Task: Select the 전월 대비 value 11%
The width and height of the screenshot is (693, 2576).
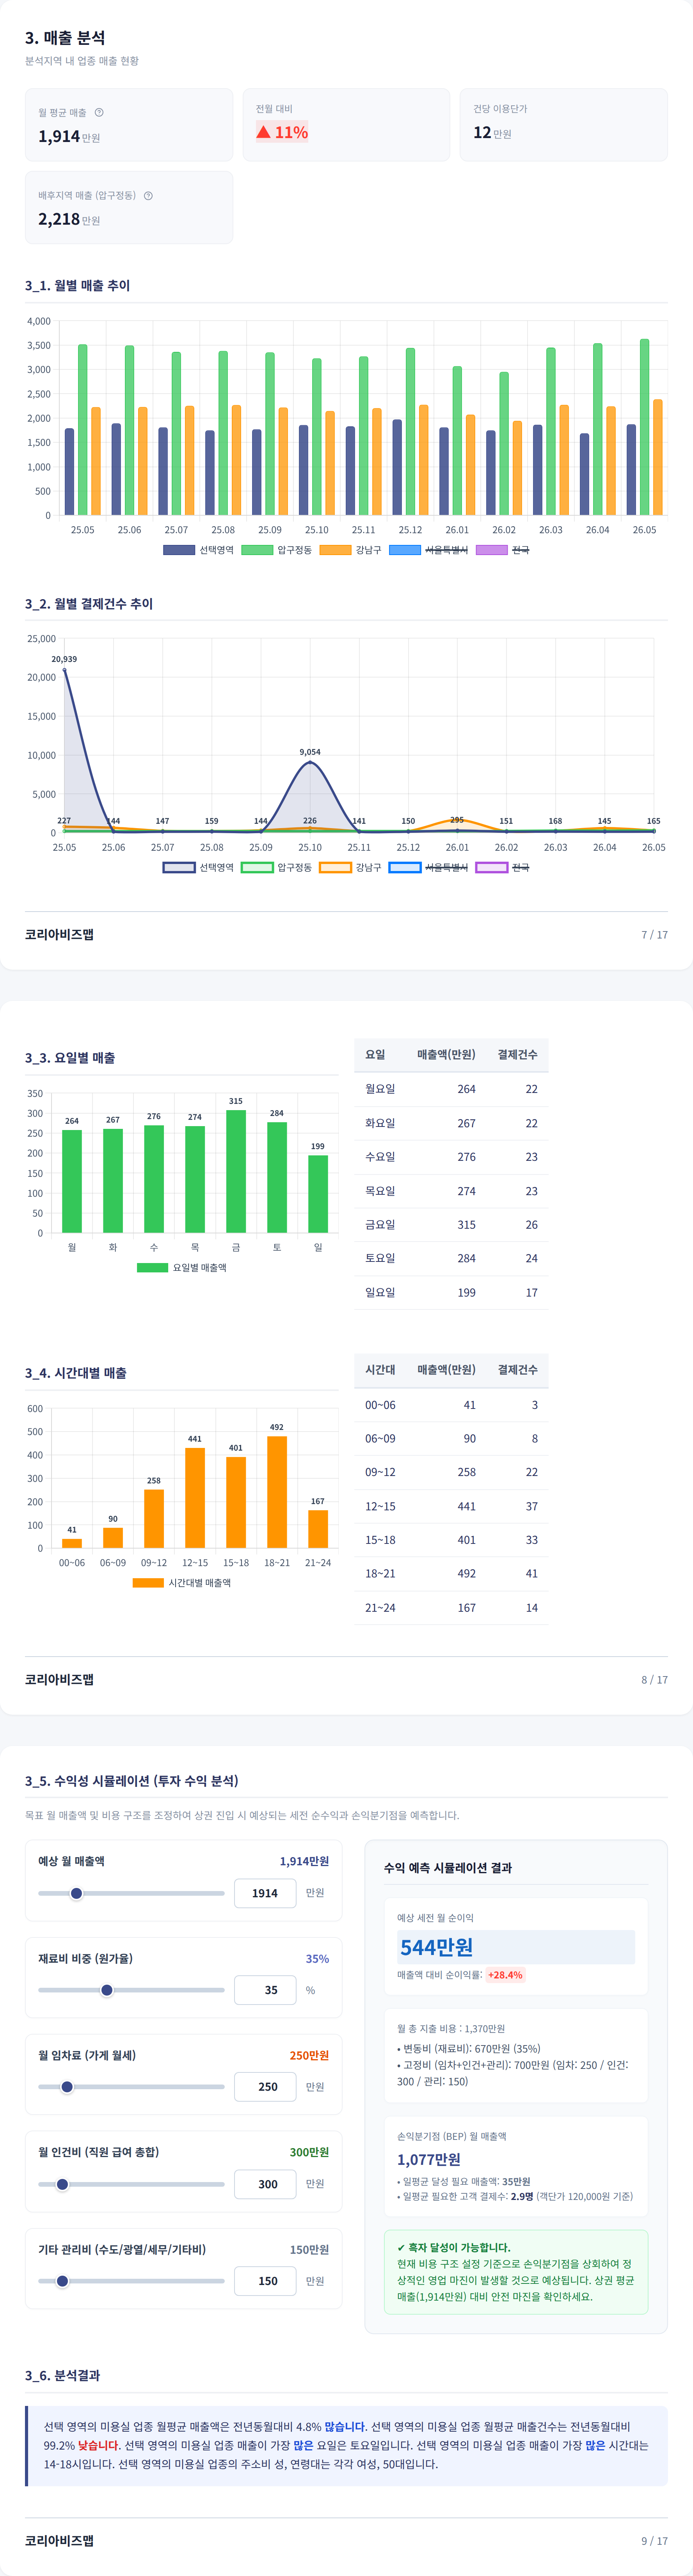Action: coord(282,132)
